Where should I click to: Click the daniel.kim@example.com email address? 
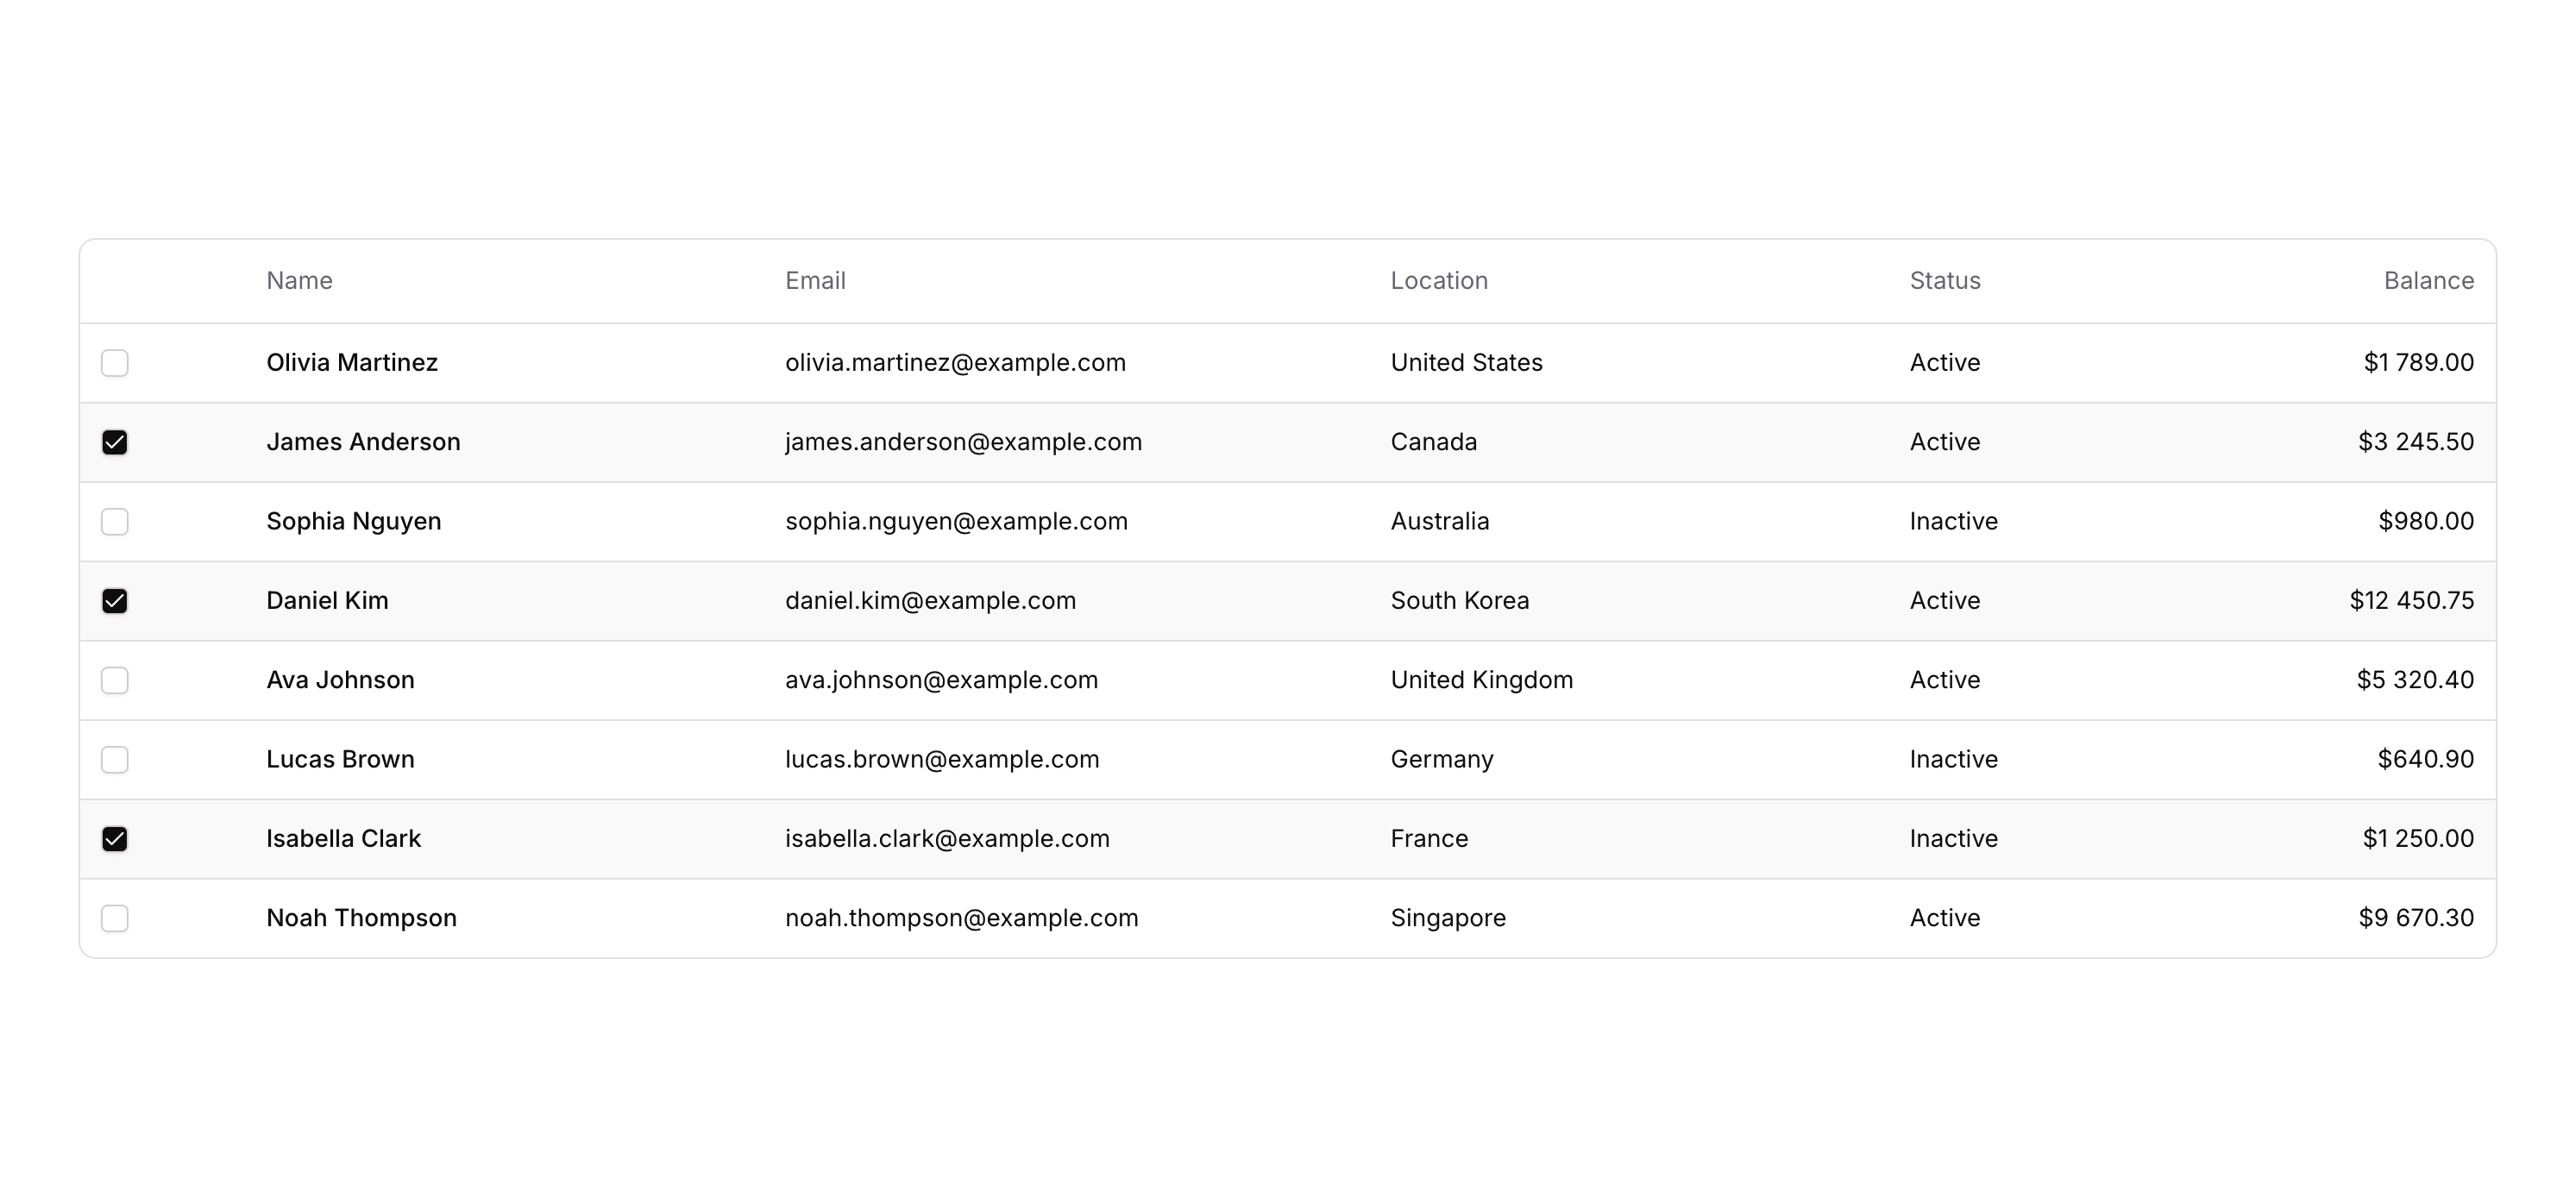(x=930, y=601)
